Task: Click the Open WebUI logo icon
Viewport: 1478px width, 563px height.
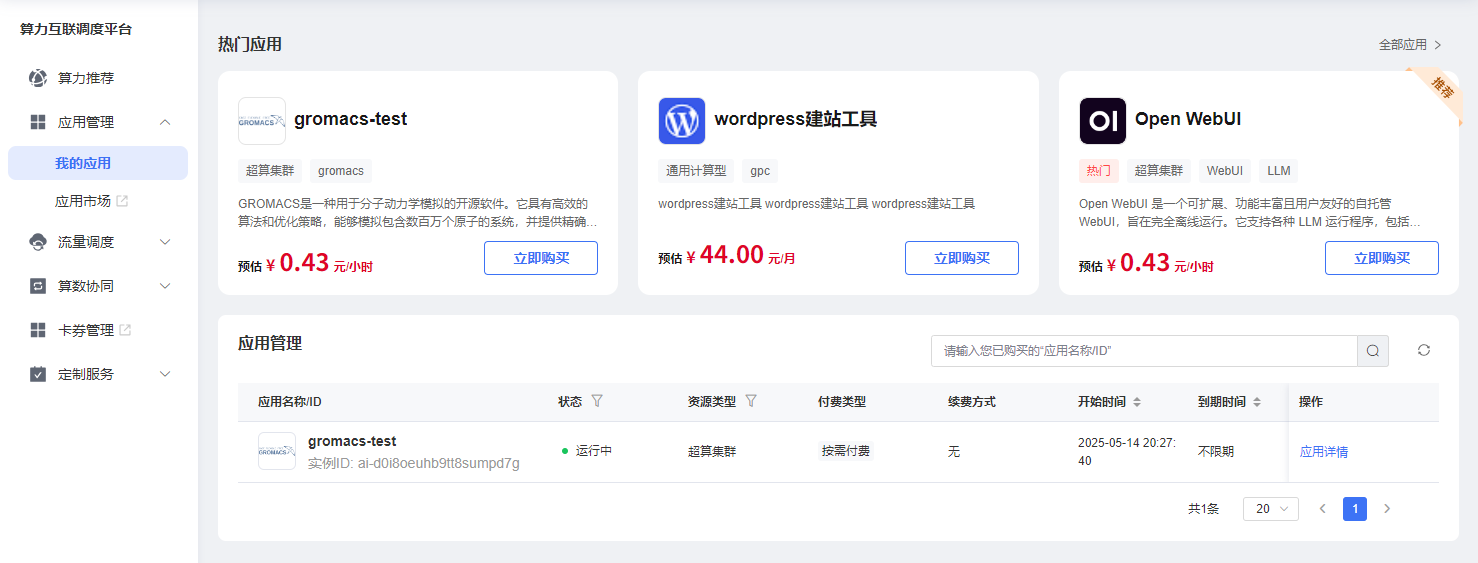Action: pyautogui.click(x=1102, y=121)
